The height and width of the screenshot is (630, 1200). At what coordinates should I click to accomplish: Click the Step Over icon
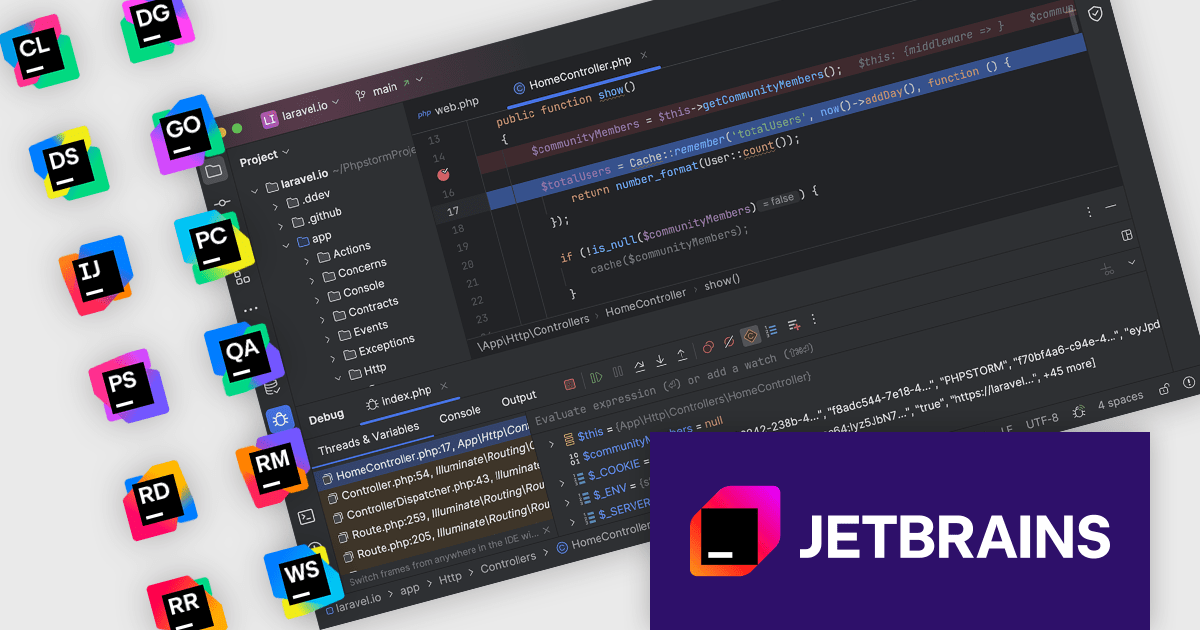640,365
